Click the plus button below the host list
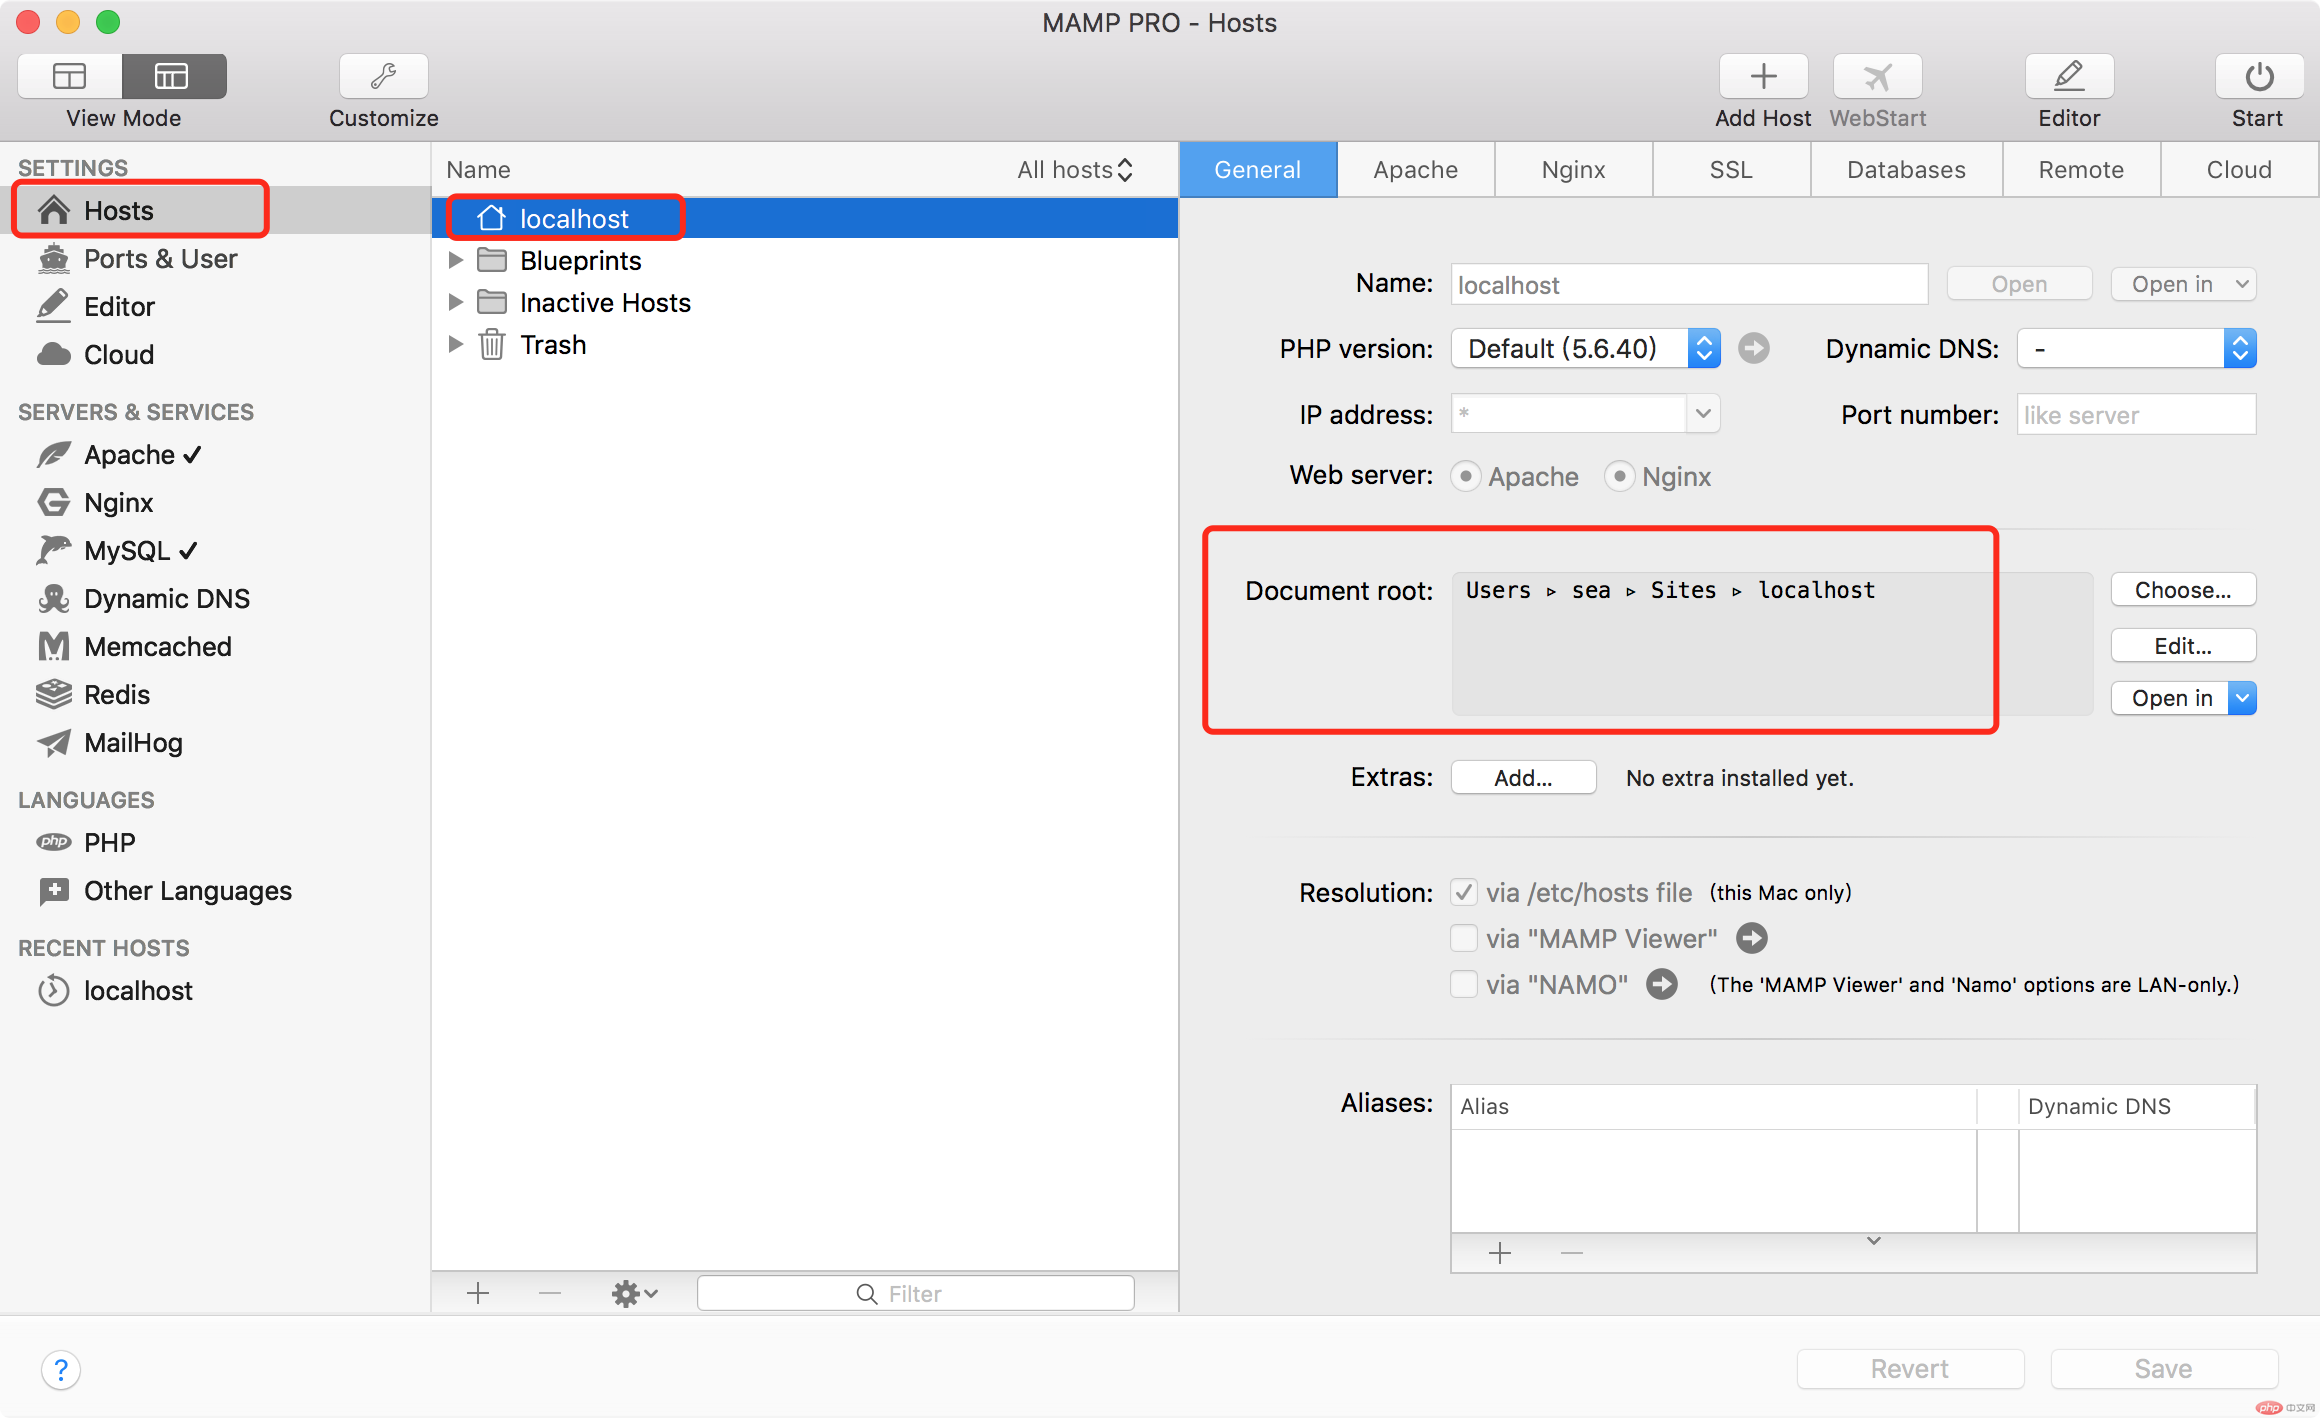The height and width of the screenshot is (1418, 2320). point(478,1293)
